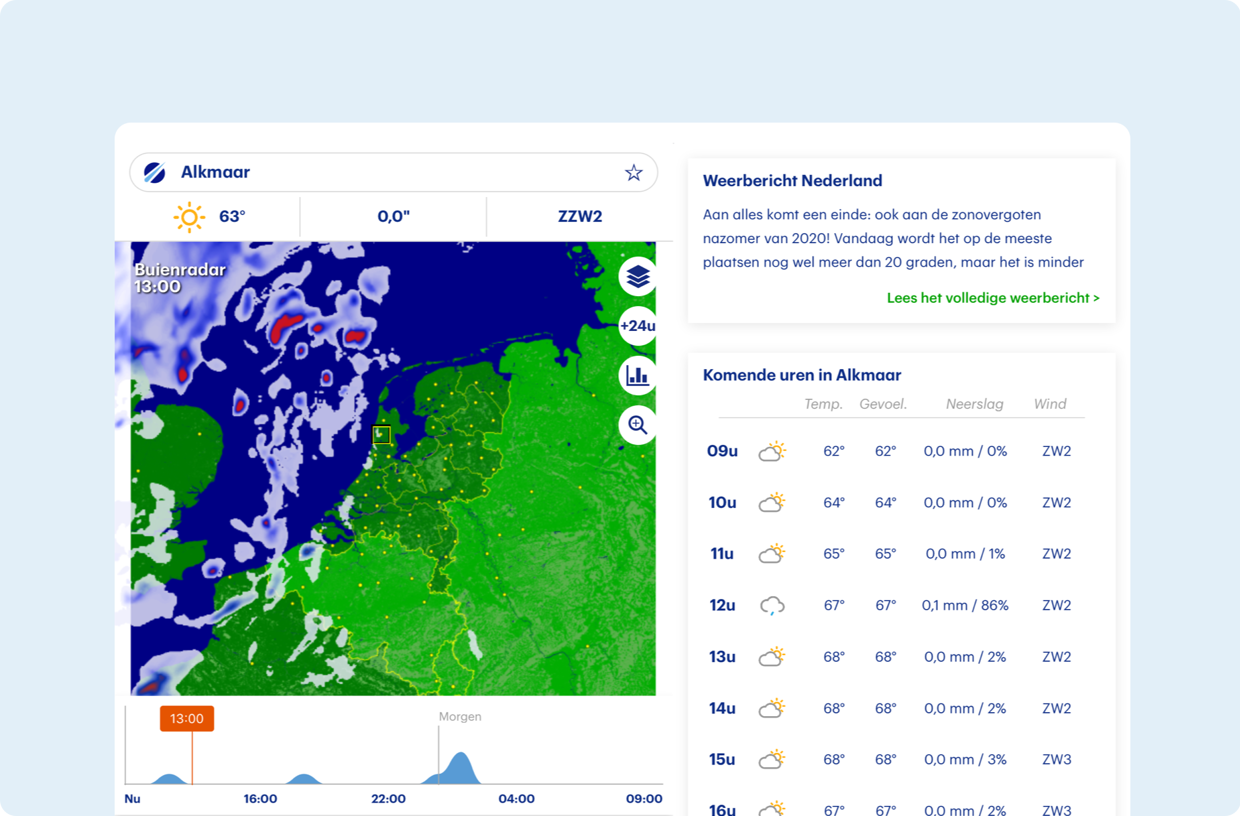Add Alkmaar to favorites with star

[633, 173]
